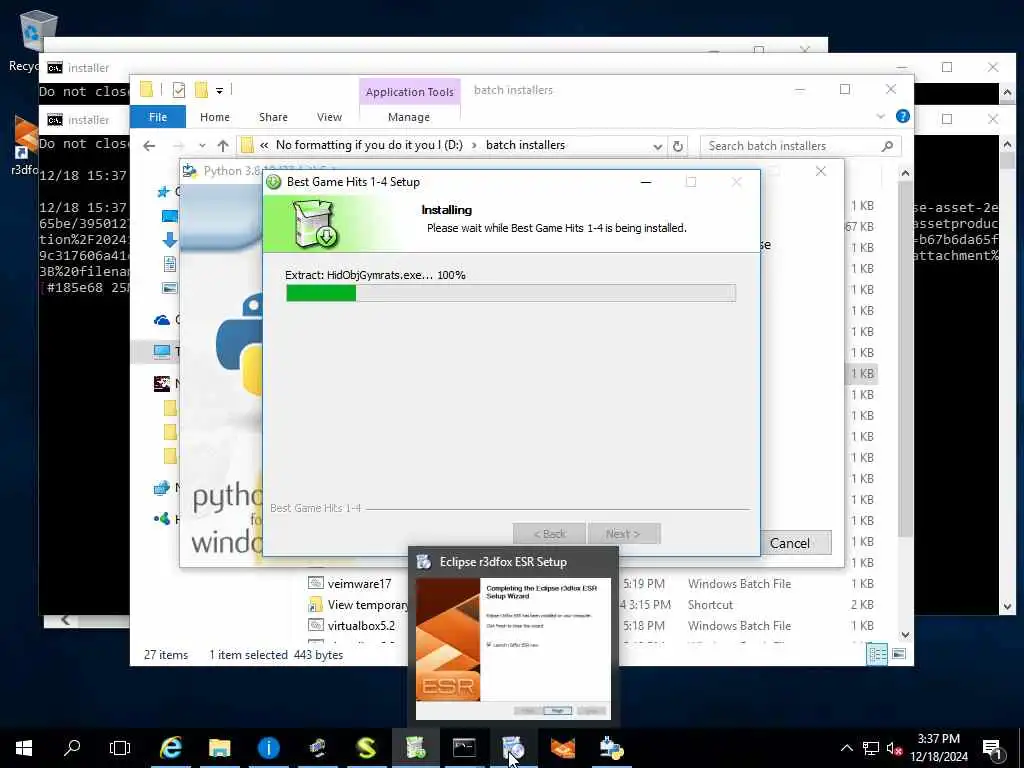Refresh the Explorer address bar
This screenshot has height=768, width=1024.
[678, 146]
